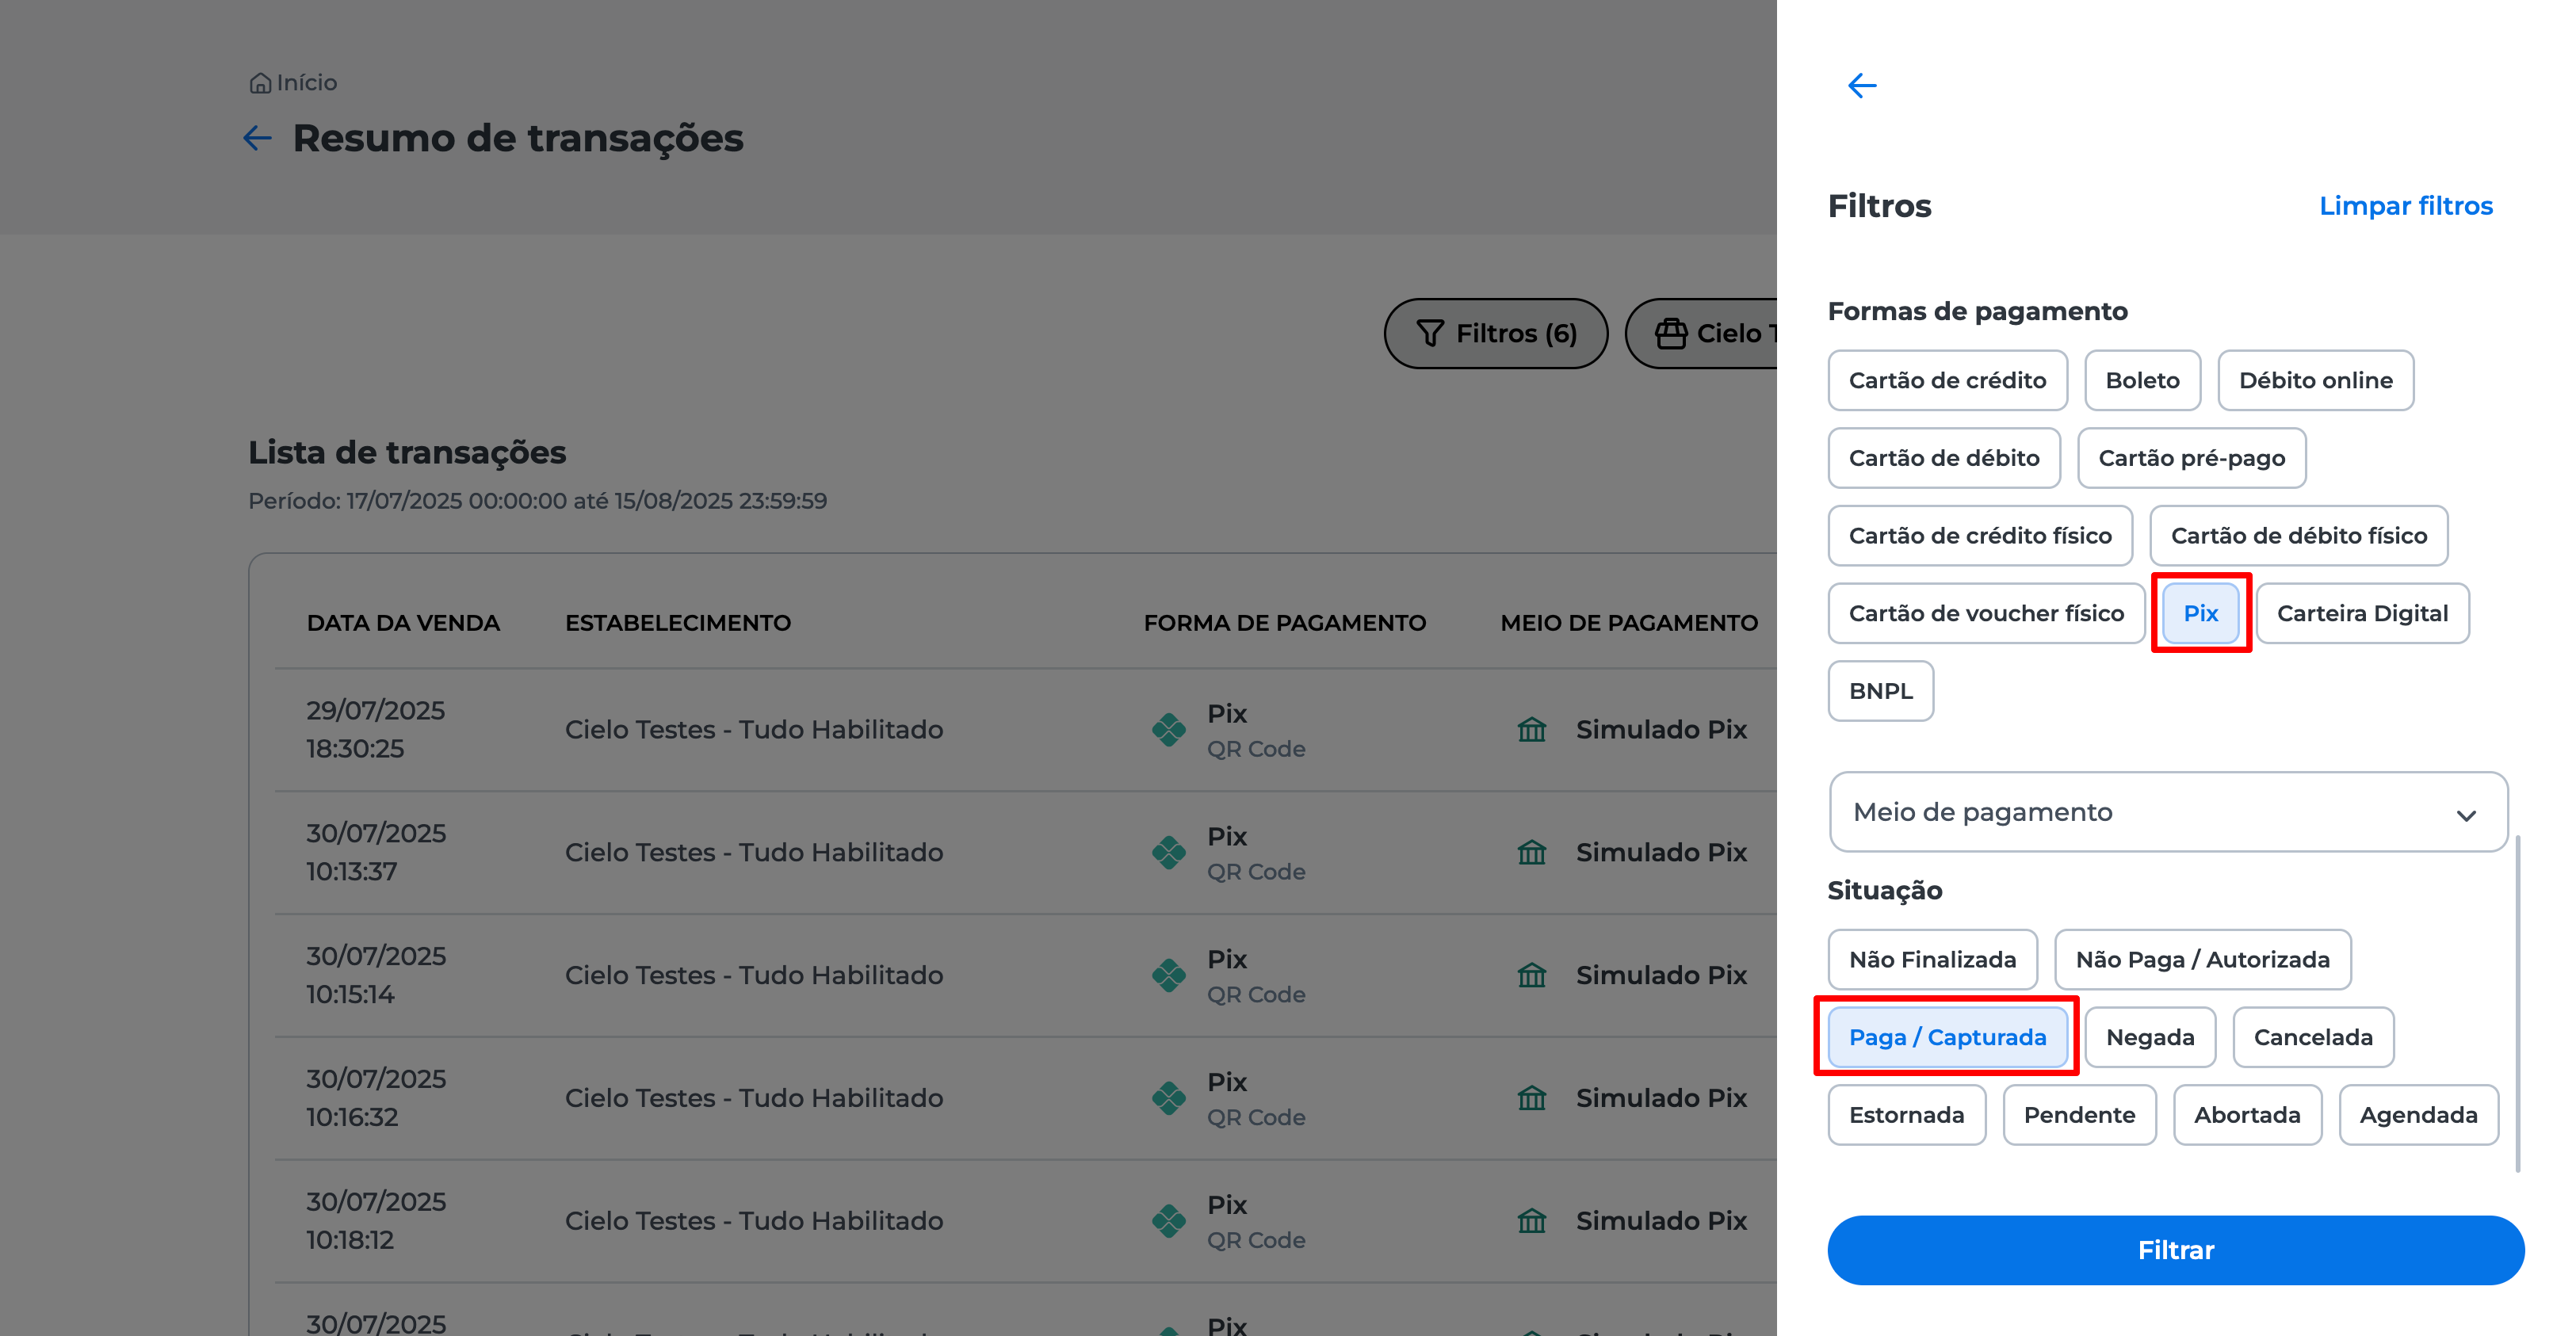
Task: Toggle the BNPL filter chip
Action: pos(1880,691)
